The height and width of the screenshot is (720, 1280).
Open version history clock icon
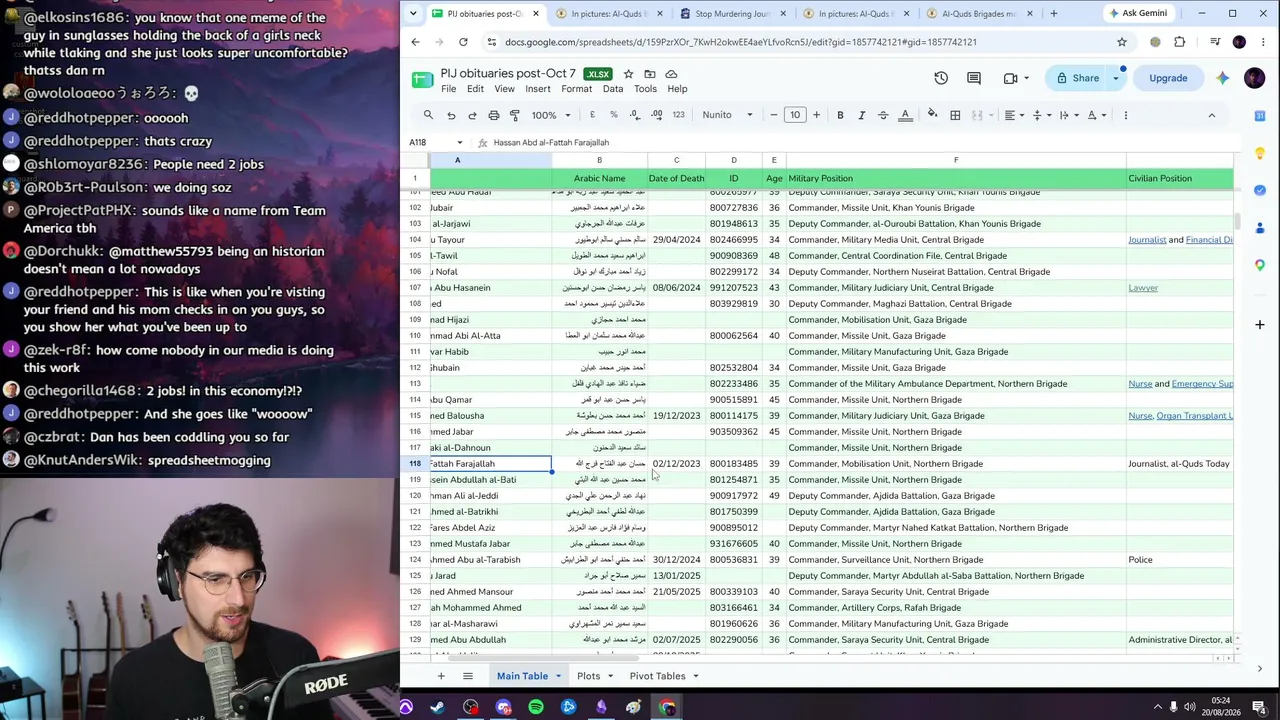pyautogui.click(x=941, y=78)
